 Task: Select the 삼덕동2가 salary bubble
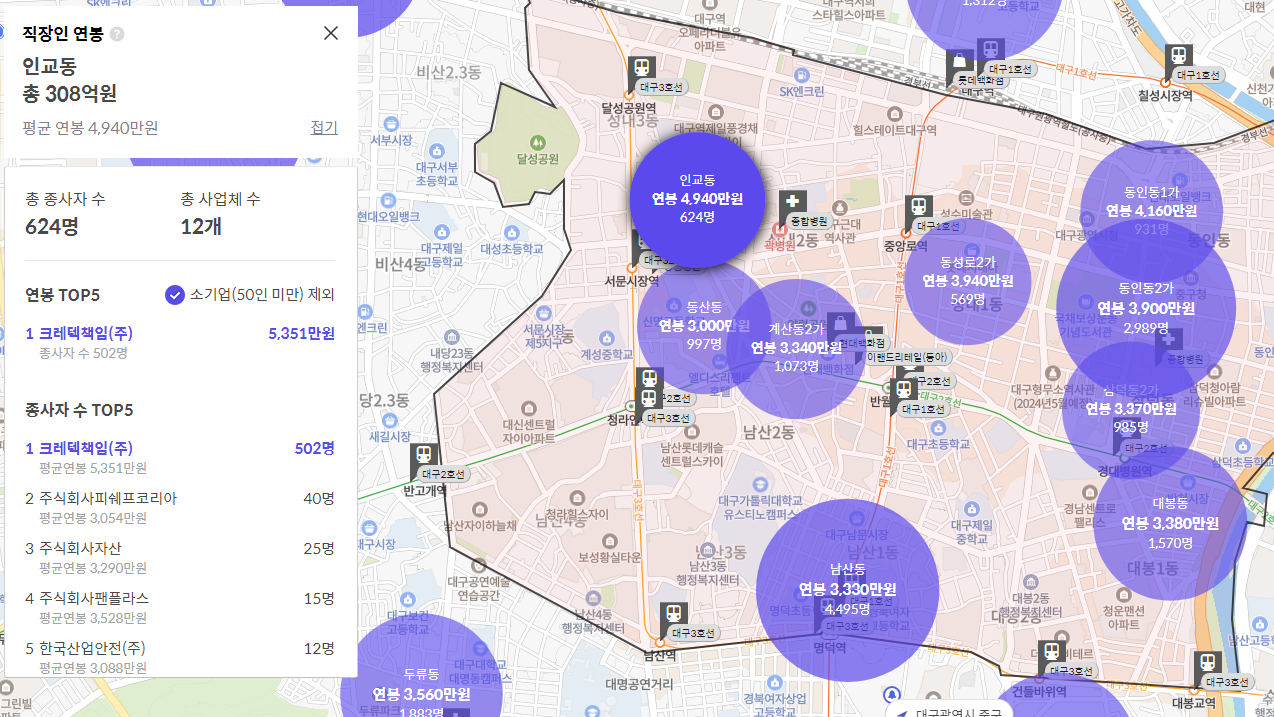1131,408
